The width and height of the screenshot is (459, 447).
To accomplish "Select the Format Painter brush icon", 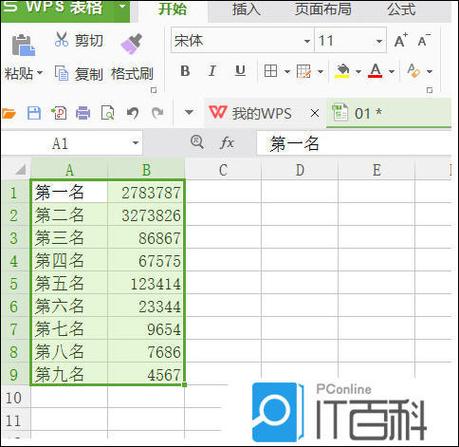I will pos(131,43).
